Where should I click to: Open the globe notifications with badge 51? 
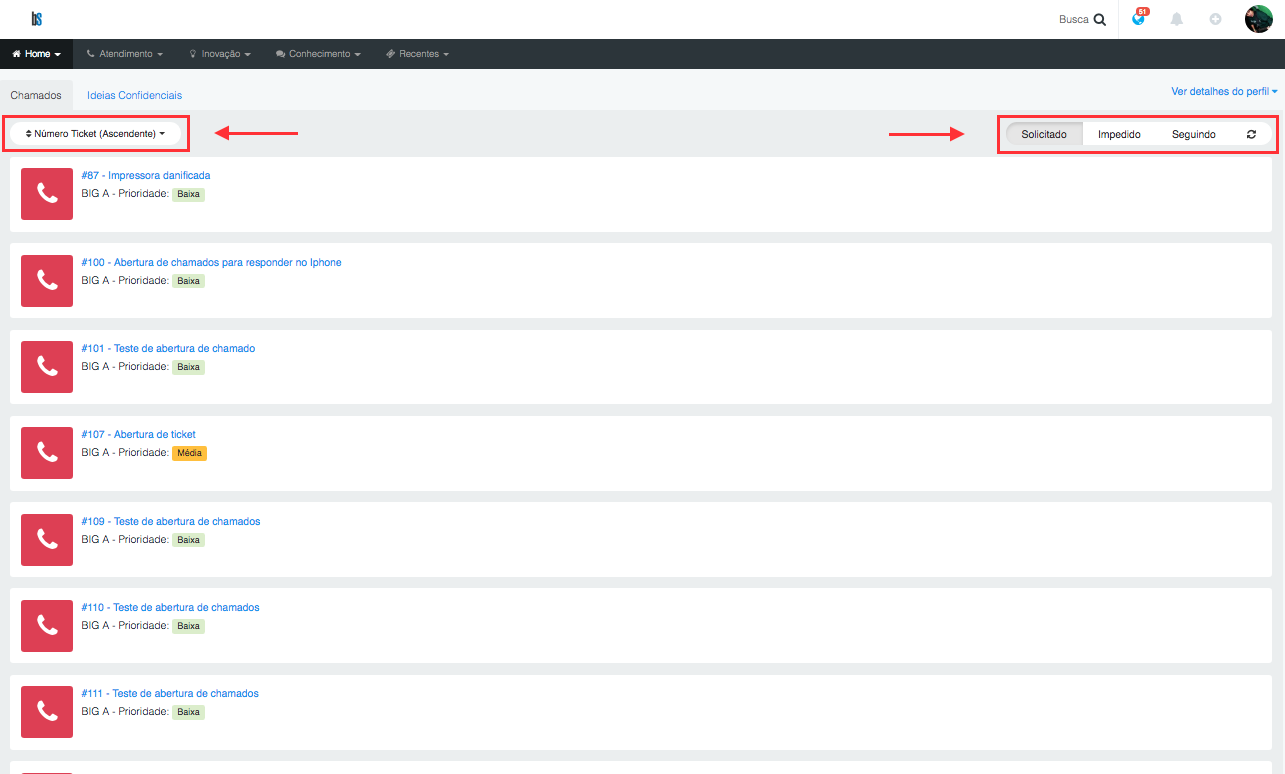pyautogui.click(x=1139, y=18)
